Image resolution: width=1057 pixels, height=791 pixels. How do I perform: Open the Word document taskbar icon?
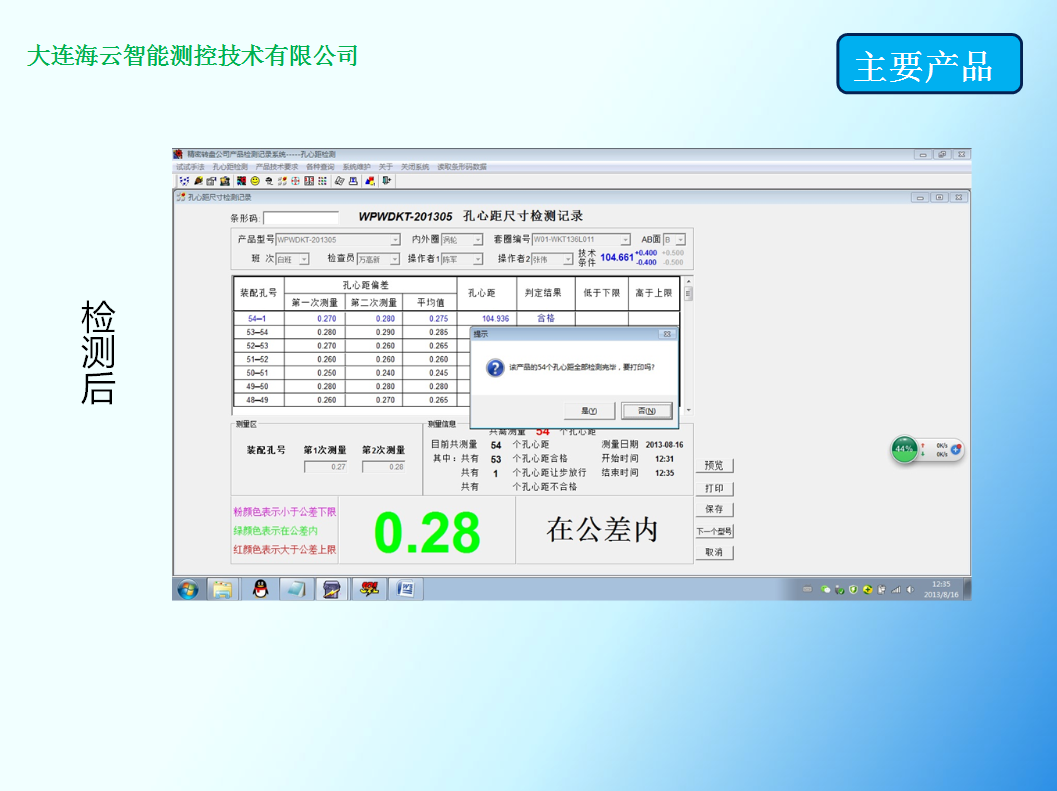[405, 589]
